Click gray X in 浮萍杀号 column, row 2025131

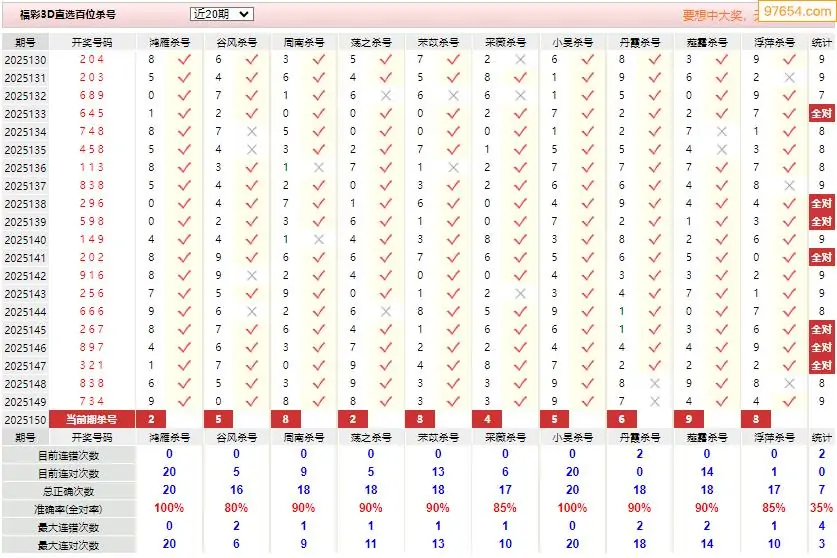789,77
